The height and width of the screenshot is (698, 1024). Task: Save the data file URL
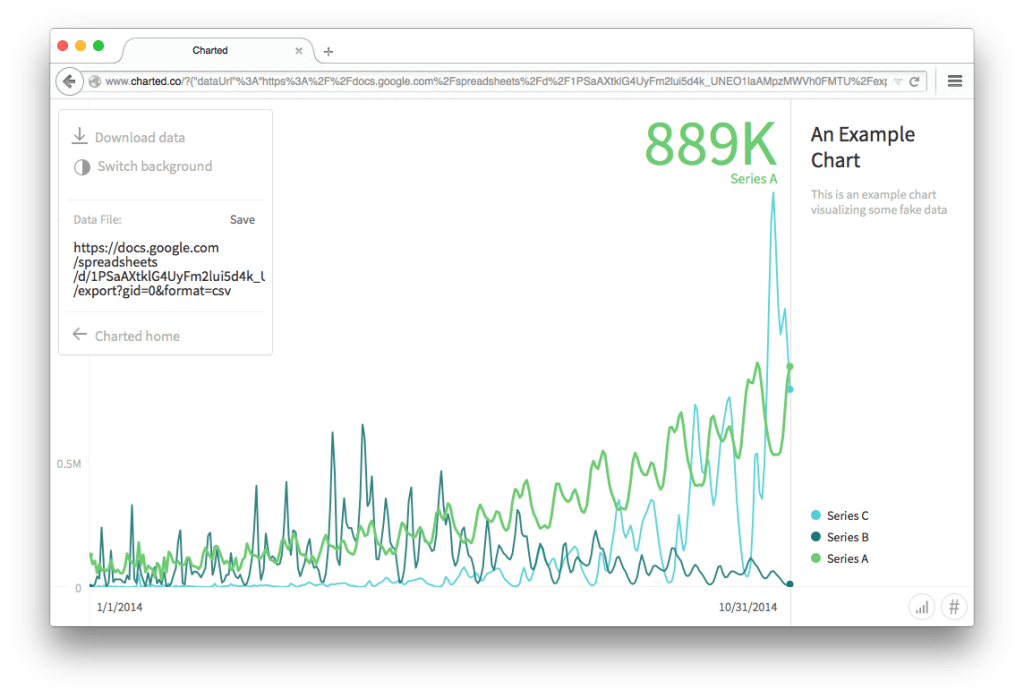coord(242,220)
